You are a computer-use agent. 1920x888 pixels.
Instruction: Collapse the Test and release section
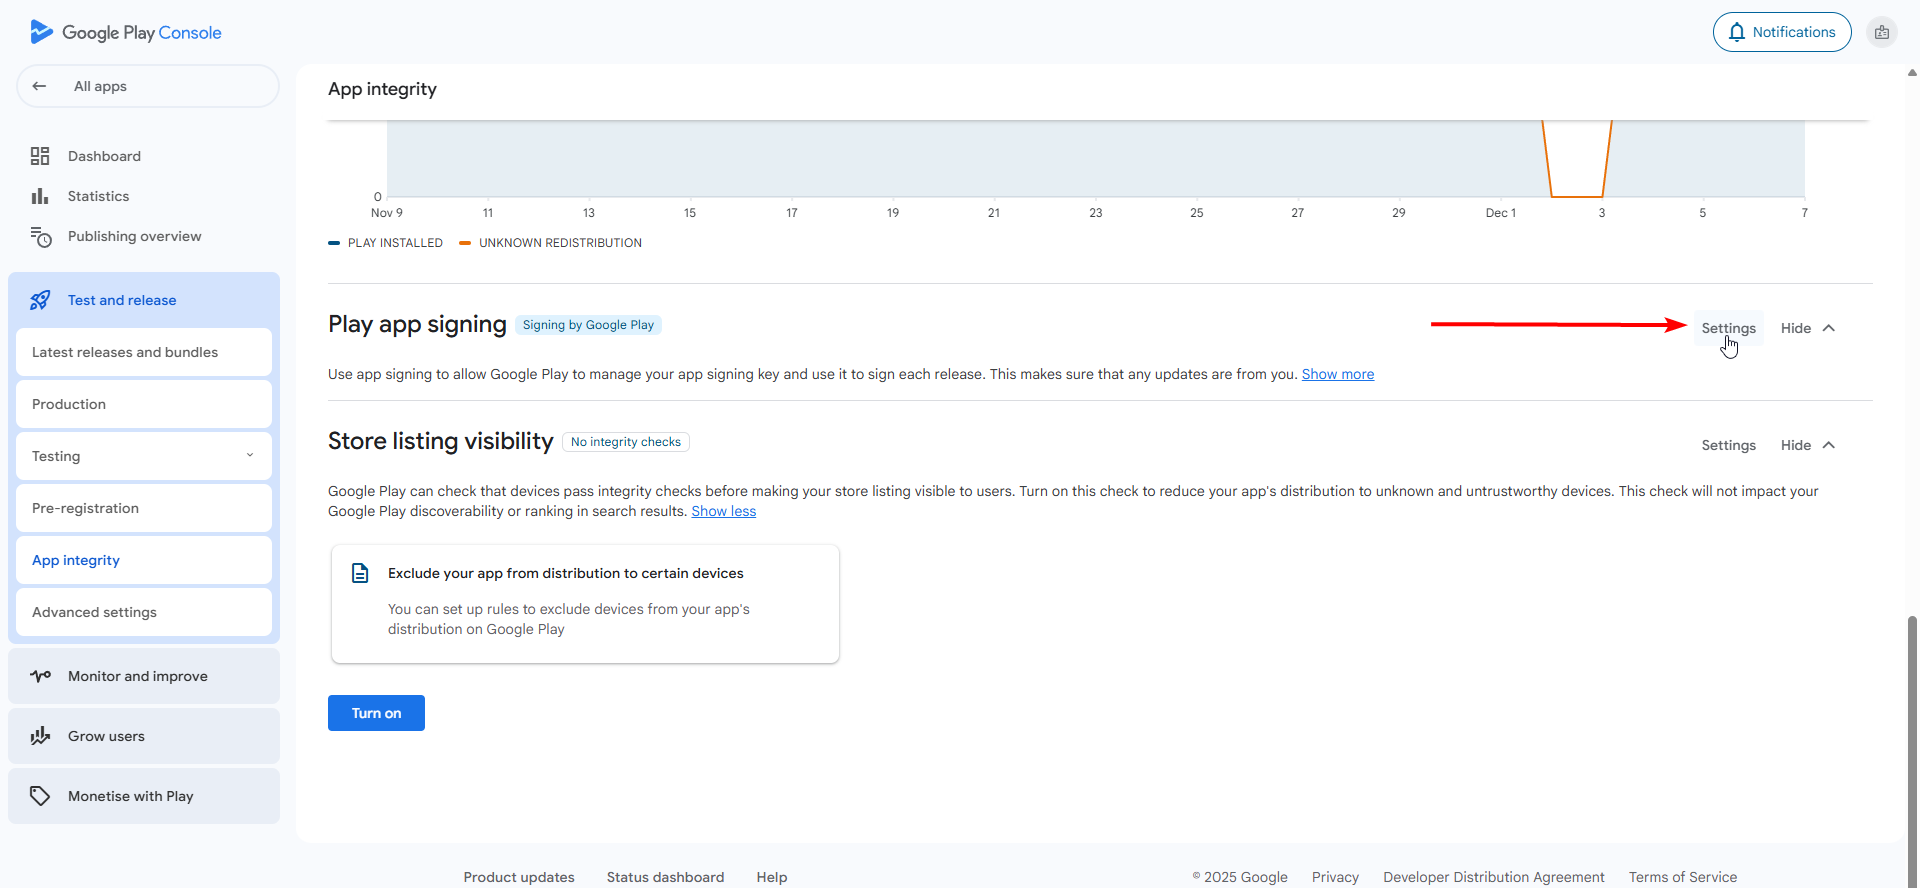coord(144,300)
